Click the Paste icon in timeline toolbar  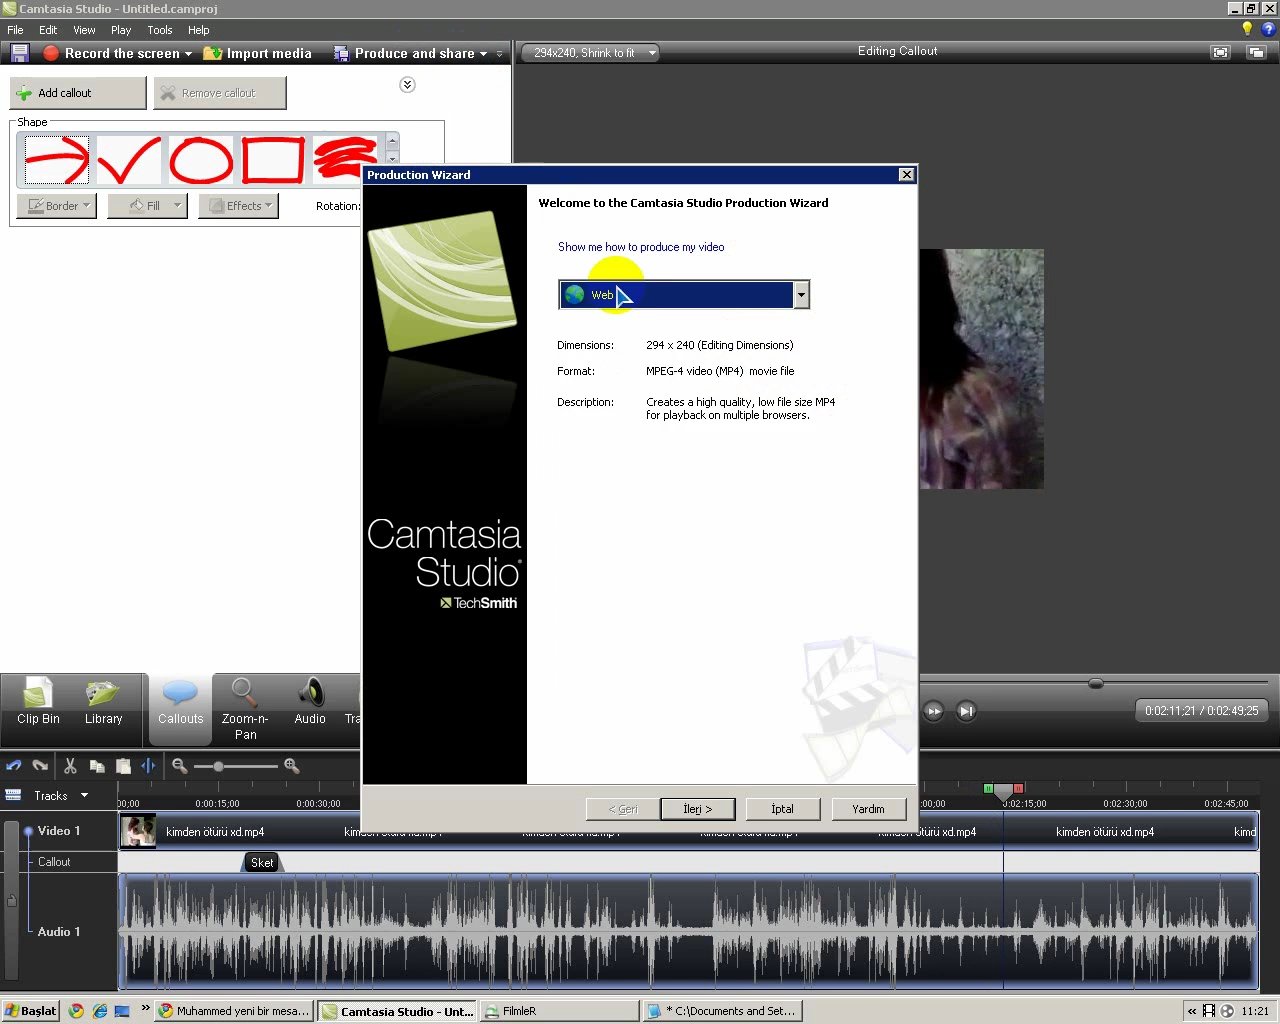[123, 766]
